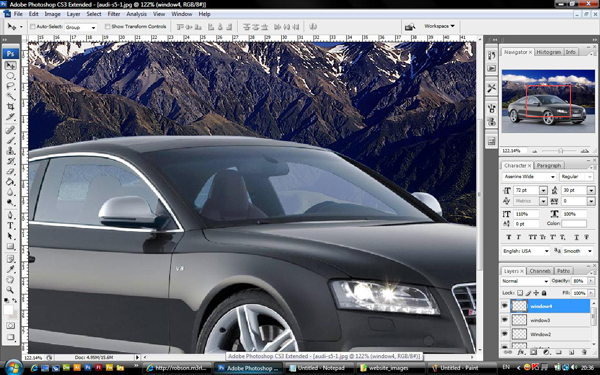Select the History Brush tool
The width and height of the screenshot is (600, 375).
pos(10,161)
